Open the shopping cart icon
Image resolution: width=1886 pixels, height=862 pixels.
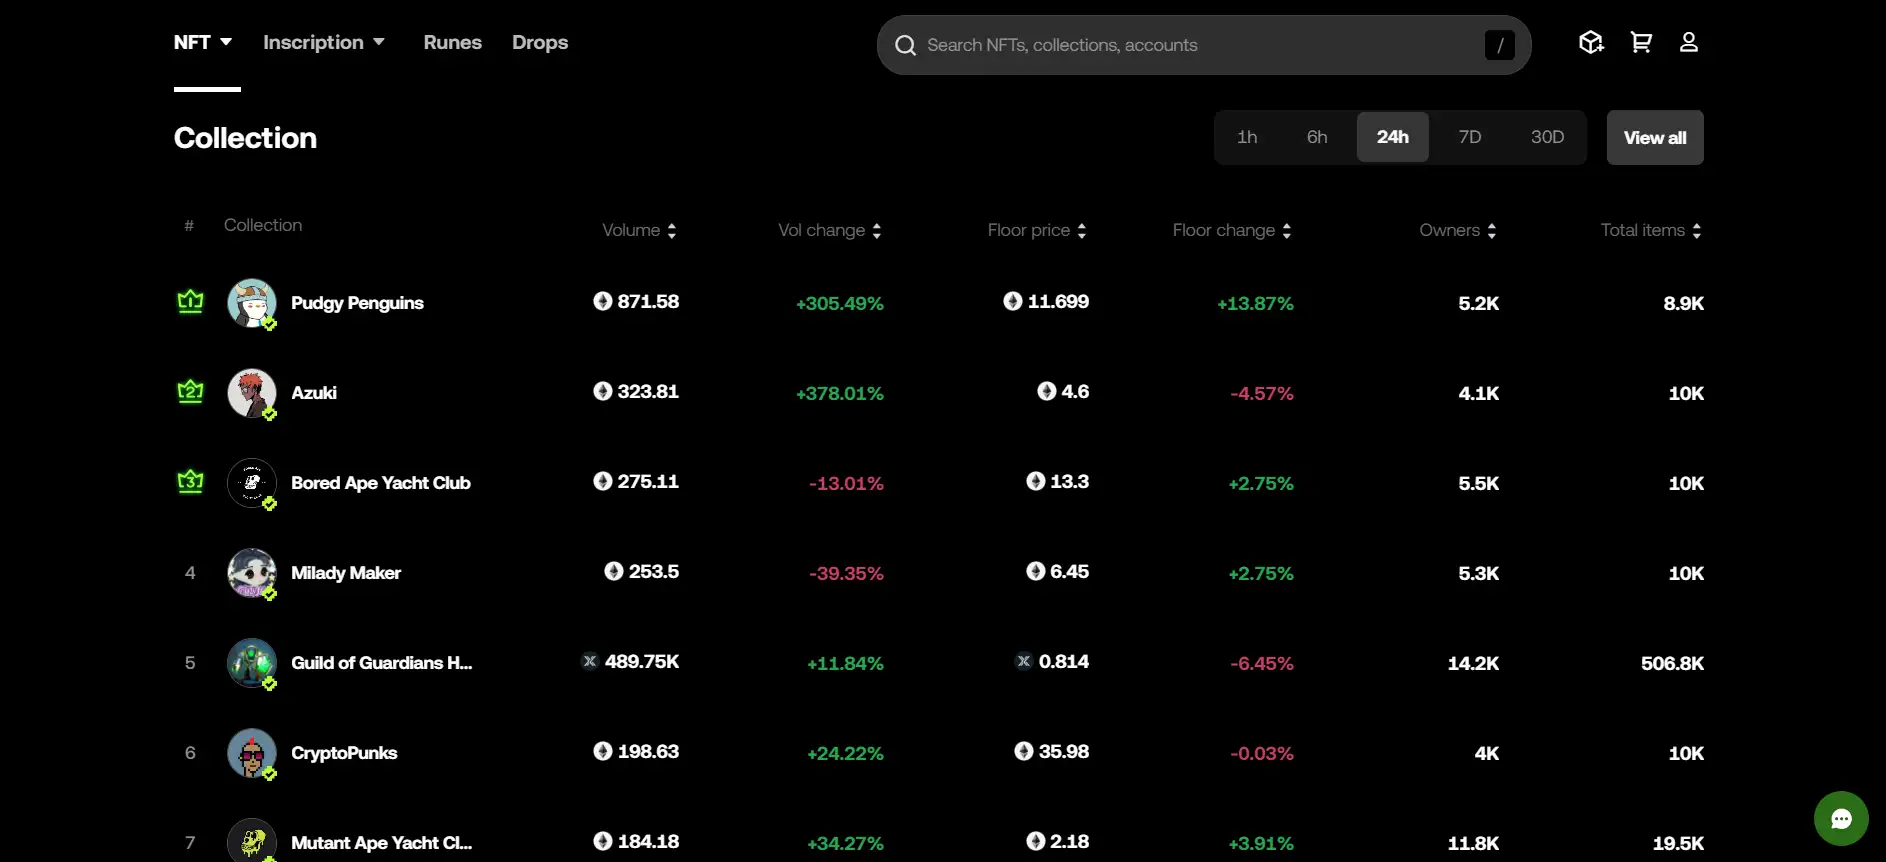[x=1640, y=42]
